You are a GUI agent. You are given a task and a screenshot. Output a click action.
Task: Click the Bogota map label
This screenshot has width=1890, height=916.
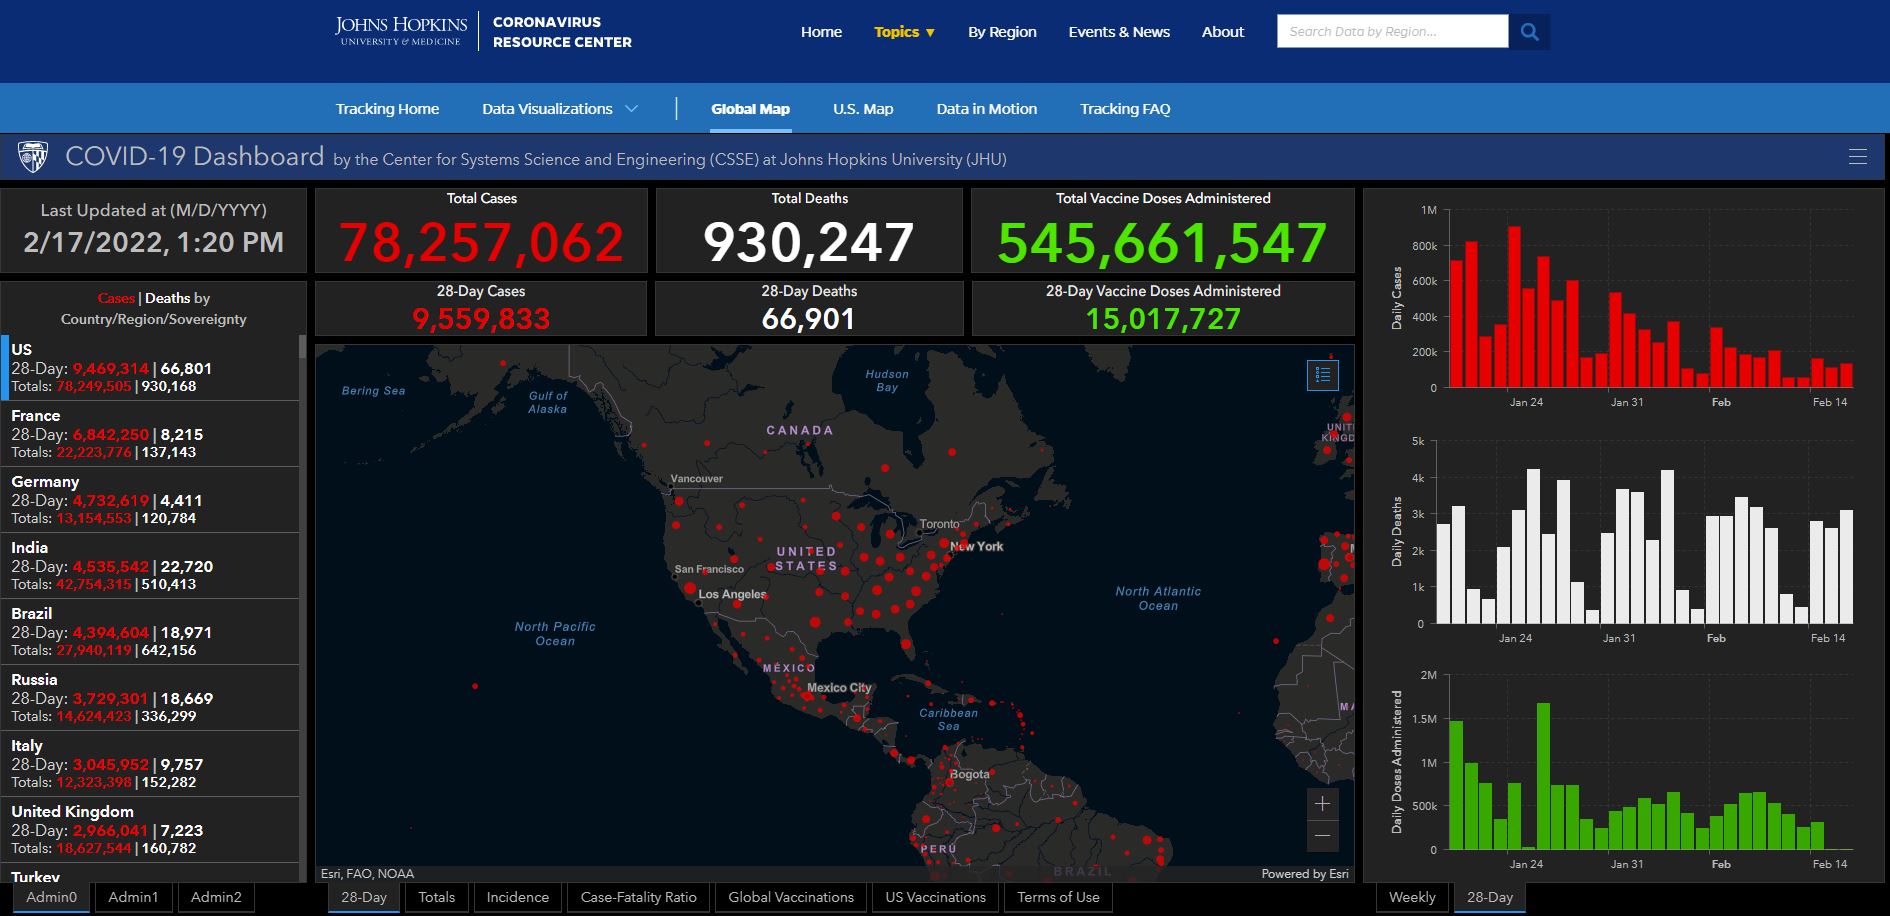969,774
